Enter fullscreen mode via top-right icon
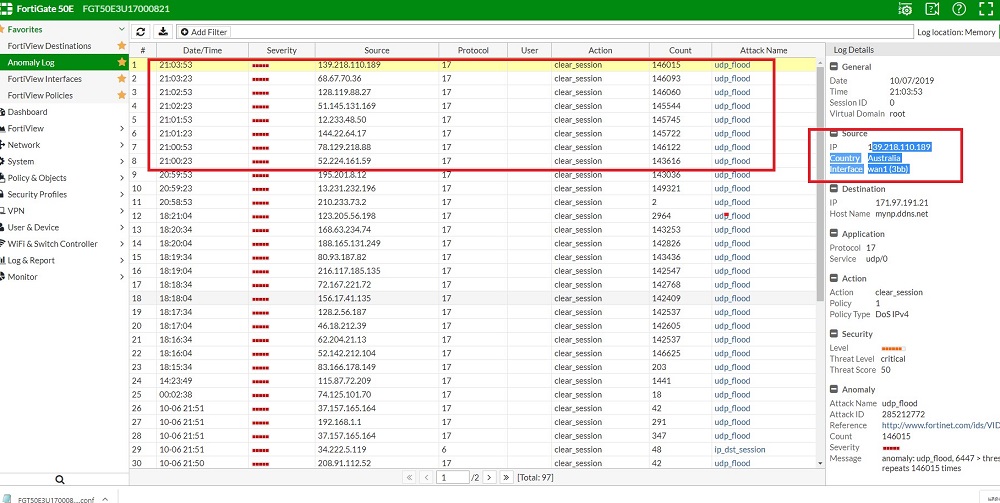This screenshot has width=1000, height=503. 985,9
